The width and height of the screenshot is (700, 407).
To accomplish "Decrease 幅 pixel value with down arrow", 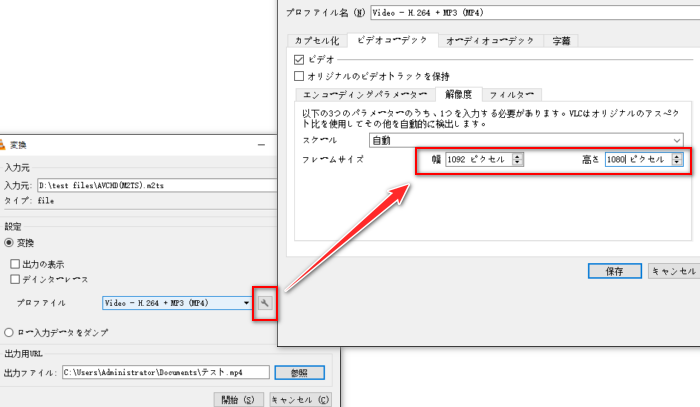I will click(x=517, y=162).
